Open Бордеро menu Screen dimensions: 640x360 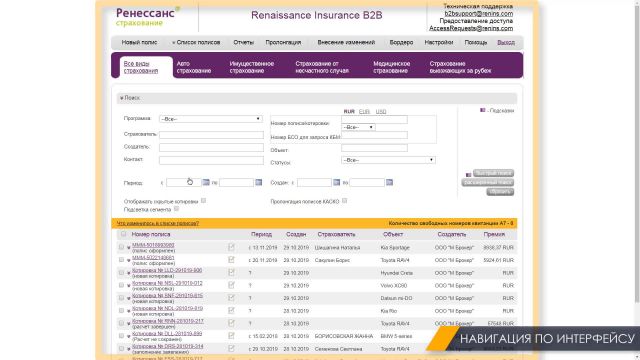pos(401,42)
